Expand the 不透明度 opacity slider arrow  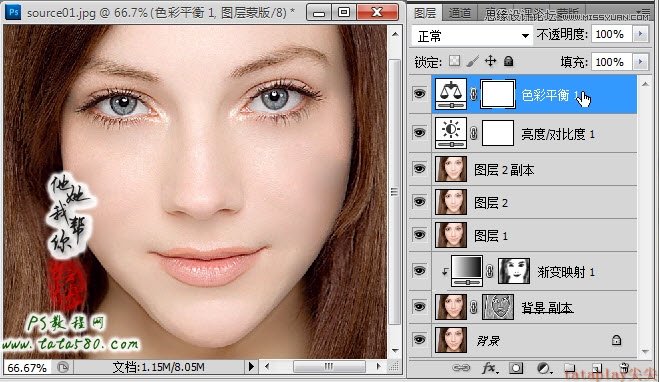point(641,34)
